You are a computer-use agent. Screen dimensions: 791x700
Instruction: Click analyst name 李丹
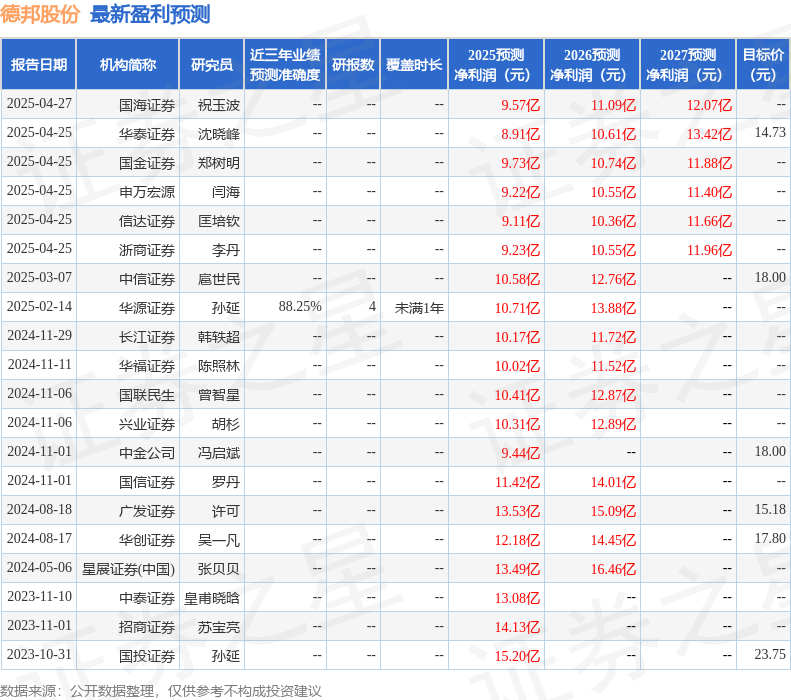(x=225, y=250)
